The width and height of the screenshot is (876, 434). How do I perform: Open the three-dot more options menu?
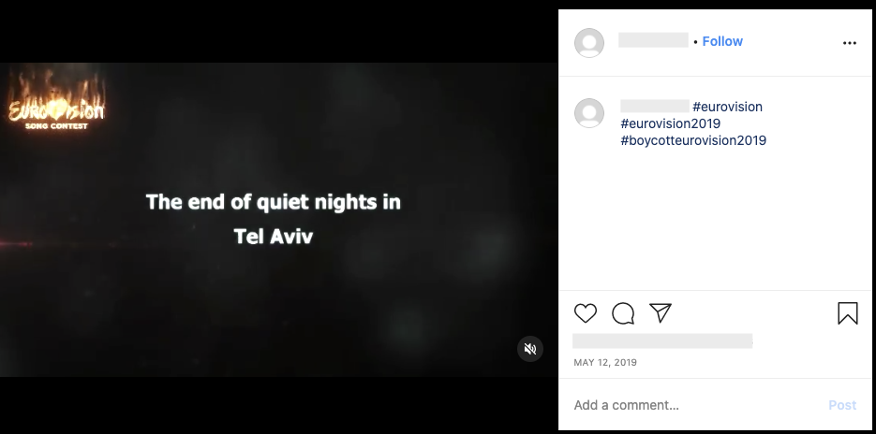(x=849, y=43)
